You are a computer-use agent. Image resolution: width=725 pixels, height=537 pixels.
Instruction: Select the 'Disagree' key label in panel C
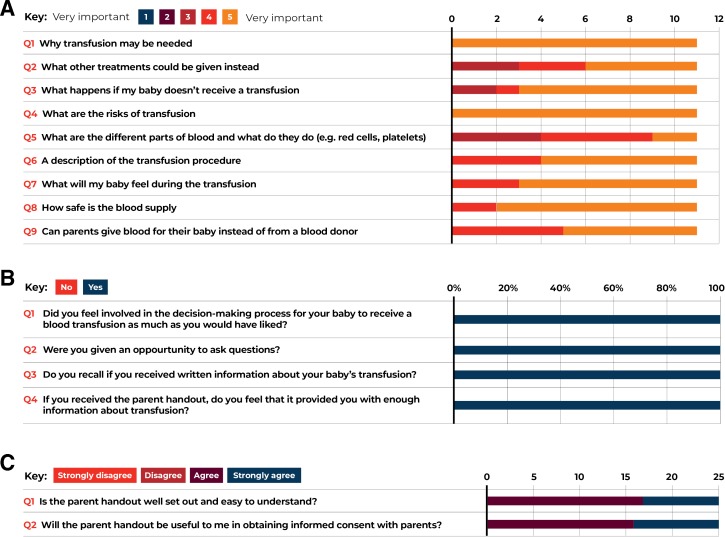(163, 475)
